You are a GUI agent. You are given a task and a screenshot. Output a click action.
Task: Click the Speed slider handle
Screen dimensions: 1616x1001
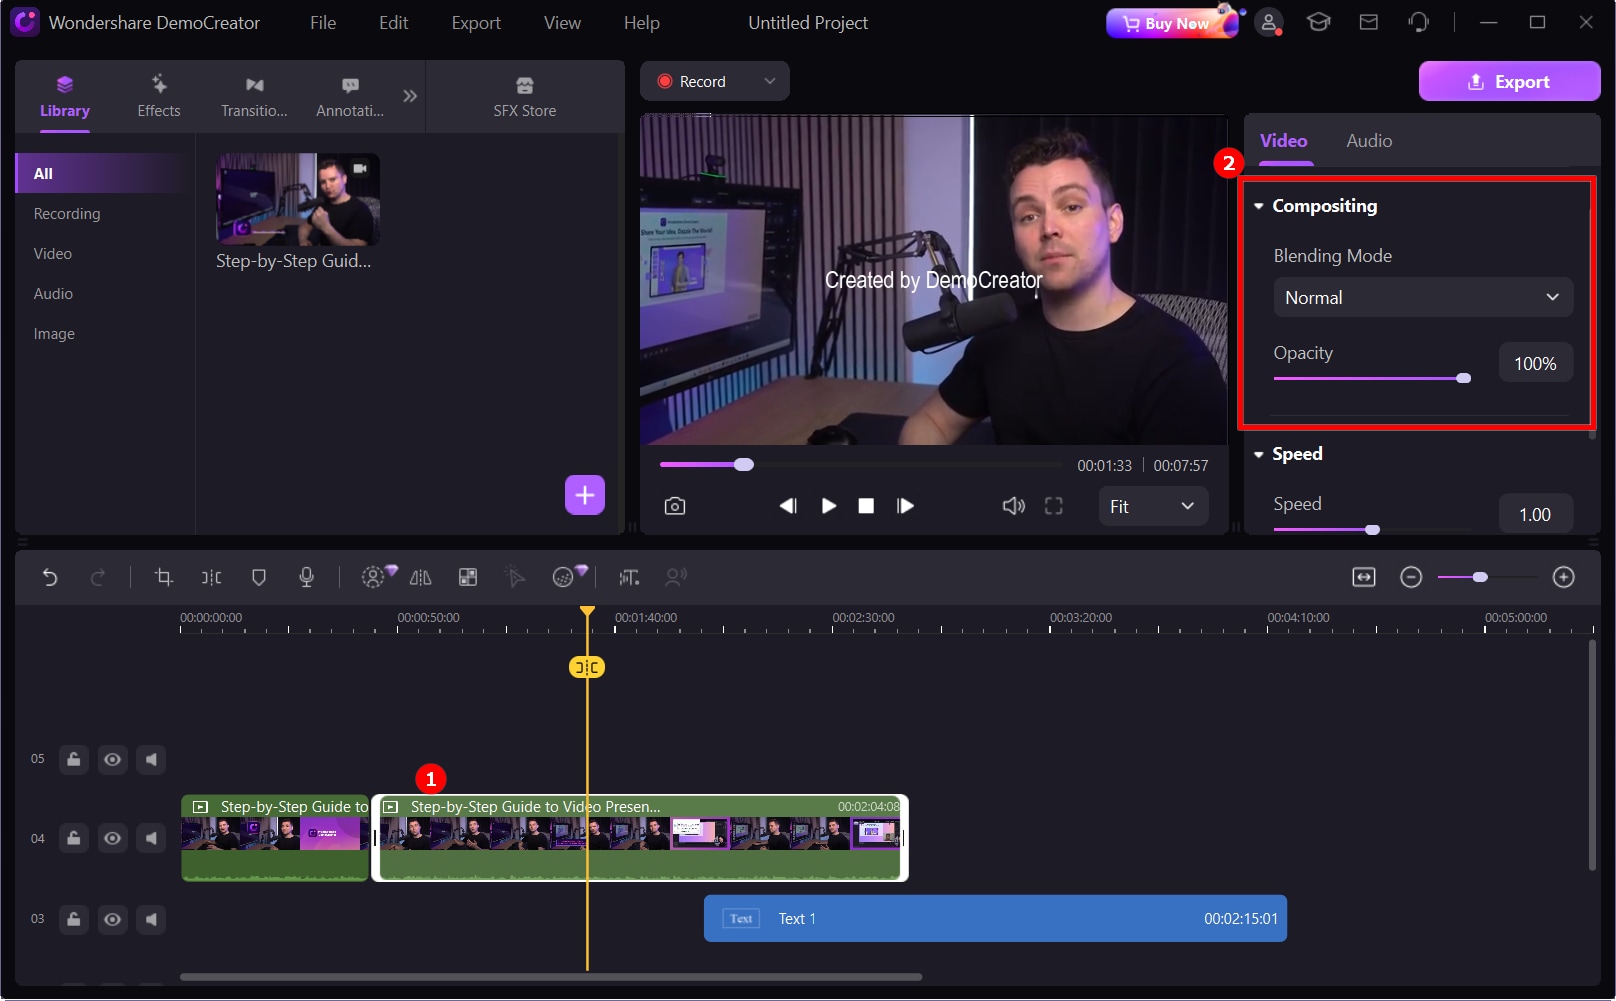coord(1373,529)
